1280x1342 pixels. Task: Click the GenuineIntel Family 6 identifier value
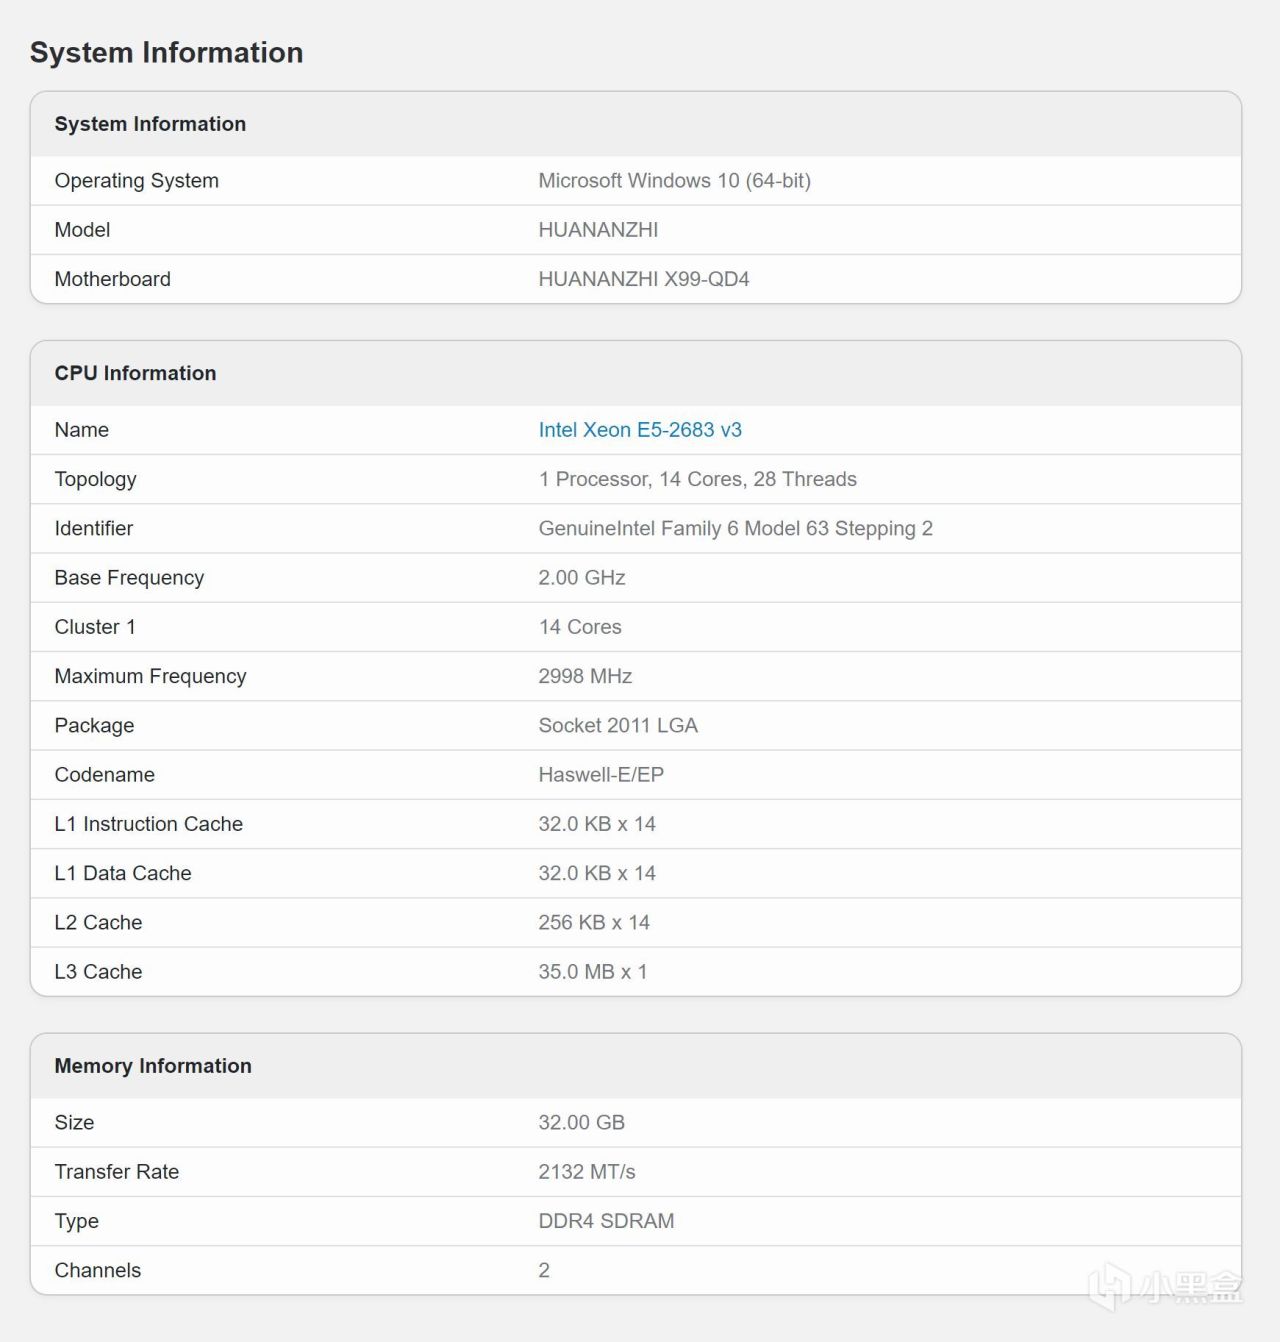point(735,528)
